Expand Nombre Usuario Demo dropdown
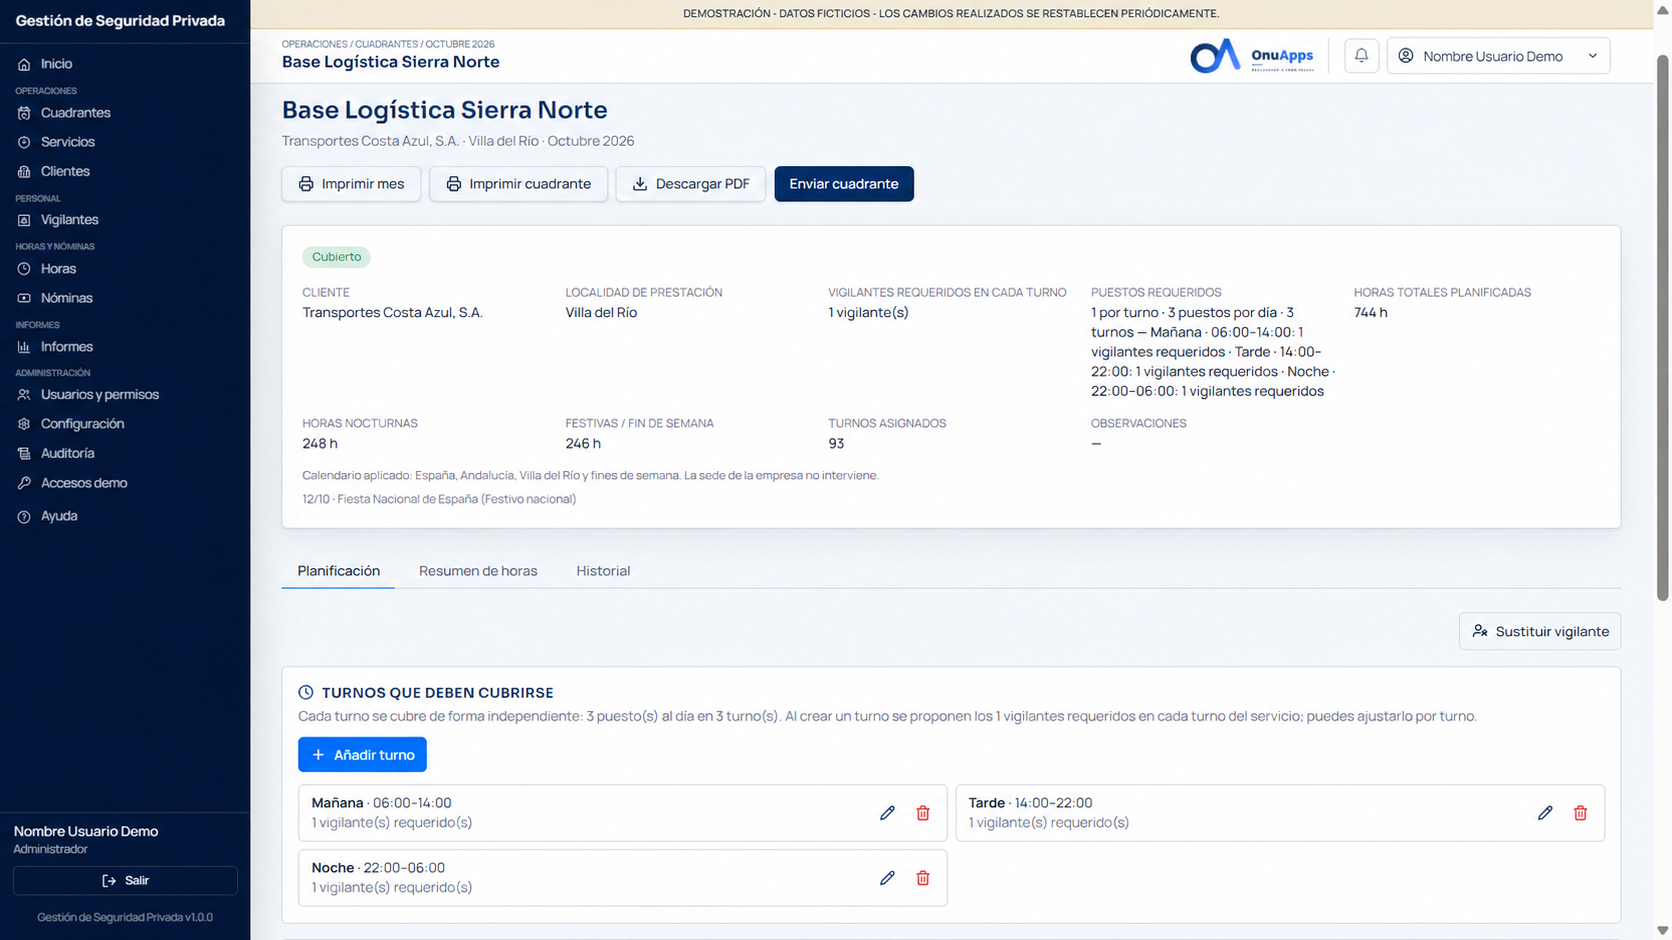Viewport: 1672px width, 940px height. (x=1498, y=56)
